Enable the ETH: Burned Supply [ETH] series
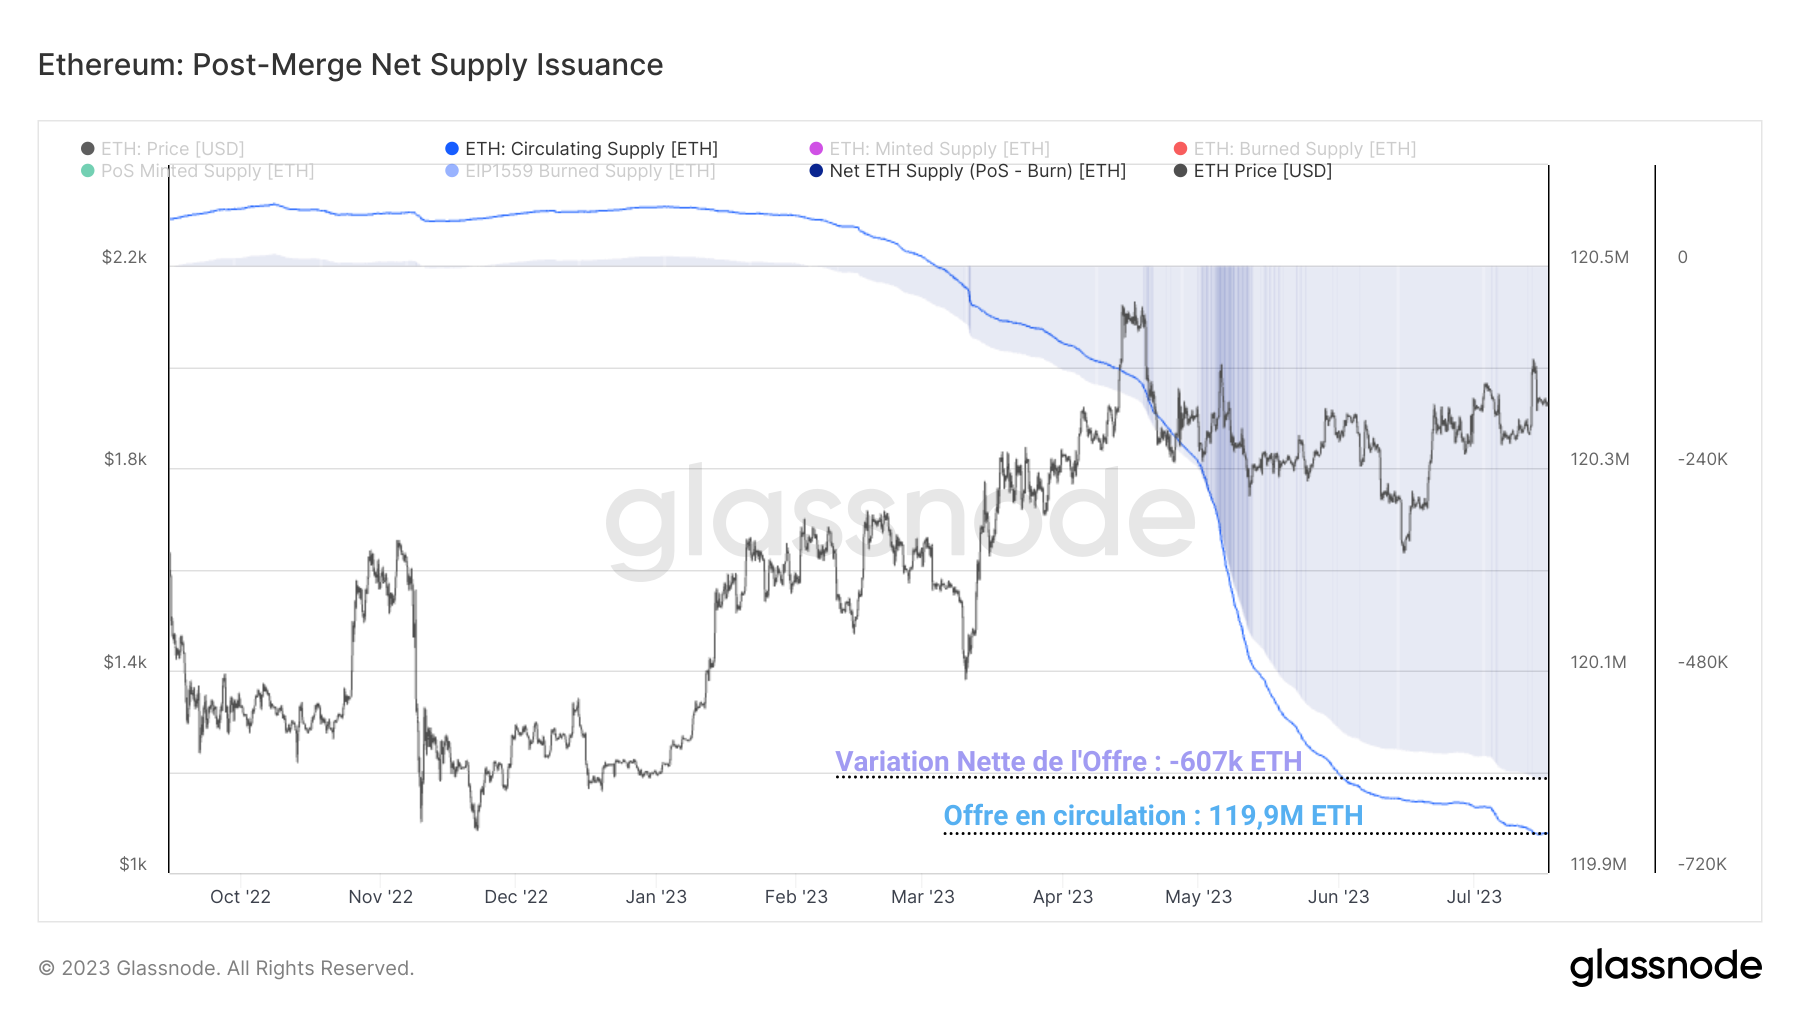The width and height of the screenshot is (1800, 1013). tap(1304, 149)
